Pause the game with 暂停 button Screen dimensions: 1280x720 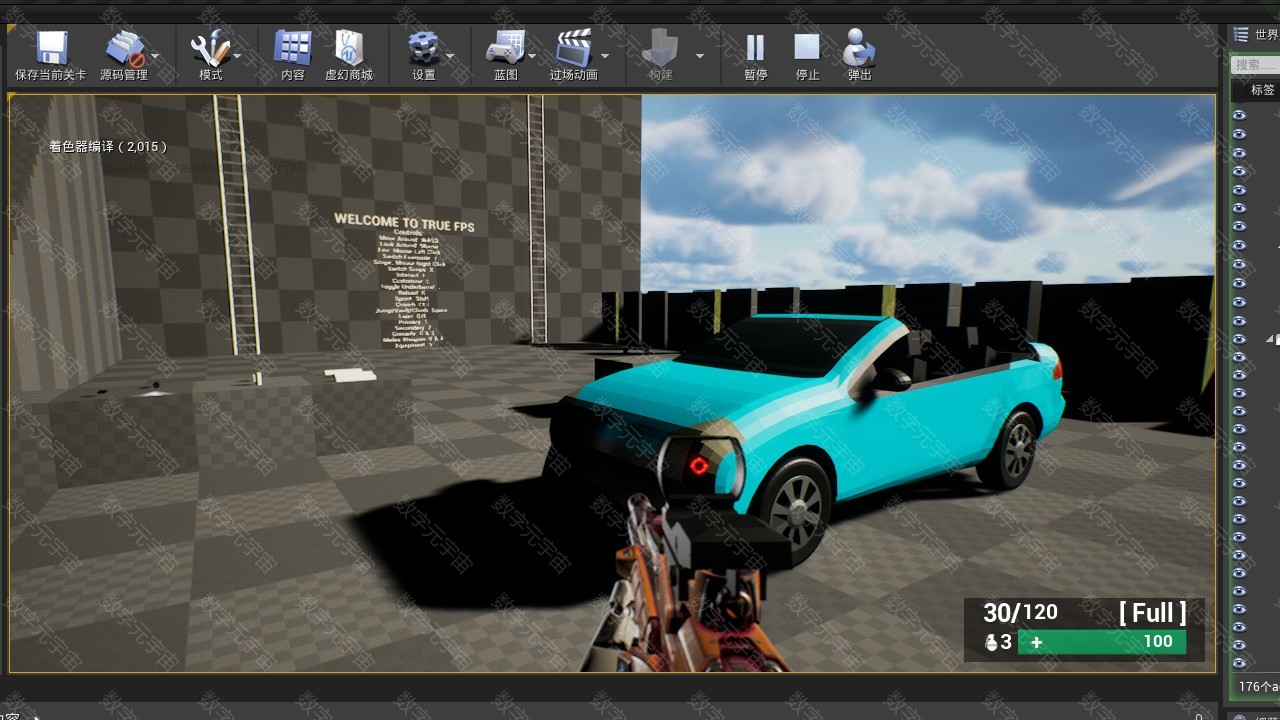click(755, 48)
